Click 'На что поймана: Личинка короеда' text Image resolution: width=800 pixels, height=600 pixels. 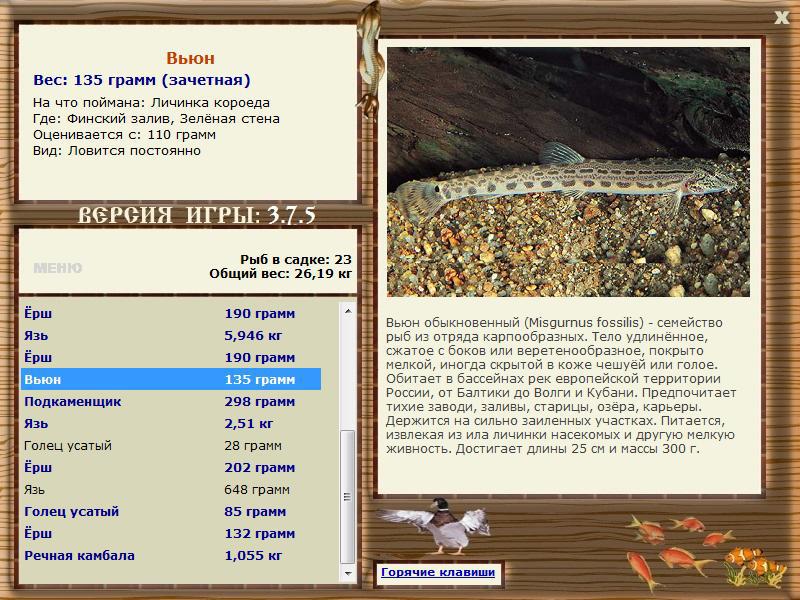pos(152,103)
